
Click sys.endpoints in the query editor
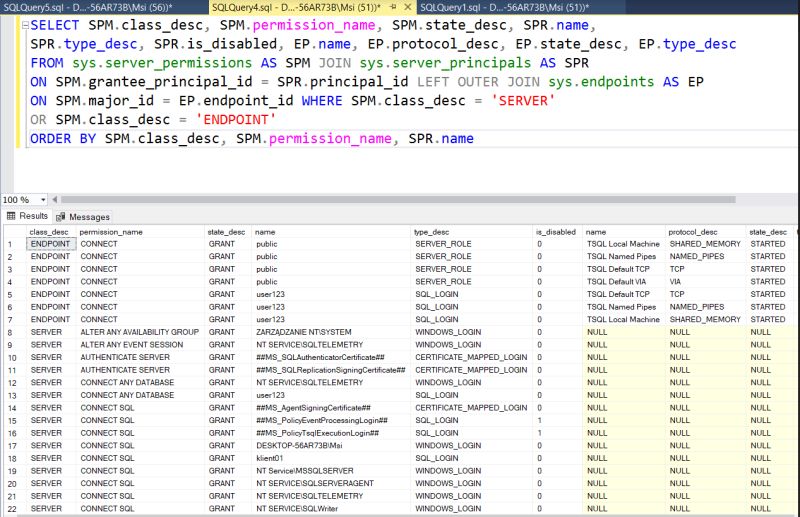(x=601, y=82)
